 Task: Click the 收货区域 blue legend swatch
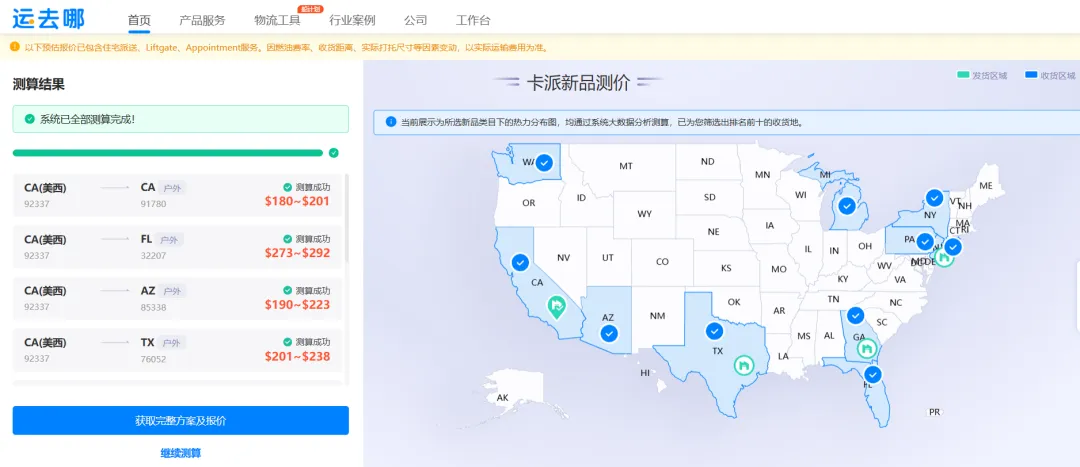(1030, 75)
